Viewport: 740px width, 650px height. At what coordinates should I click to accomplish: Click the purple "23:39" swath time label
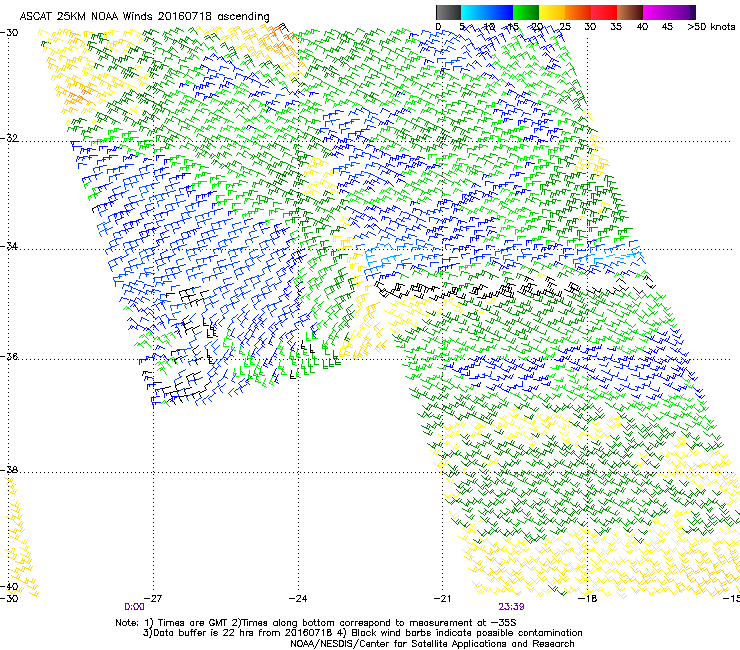(x=512, y=607)
